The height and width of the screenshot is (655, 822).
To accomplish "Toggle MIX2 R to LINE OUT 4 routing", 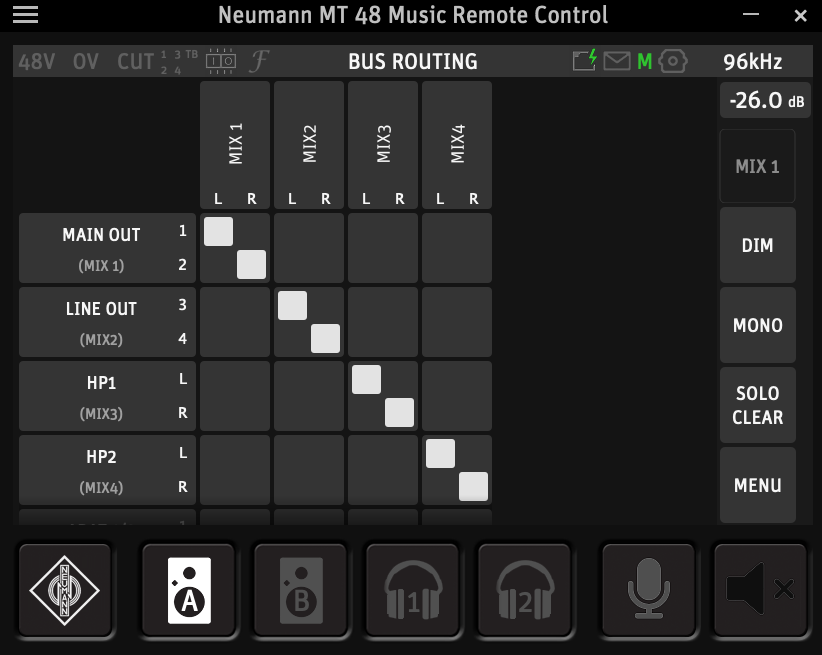I will (326, 338).
